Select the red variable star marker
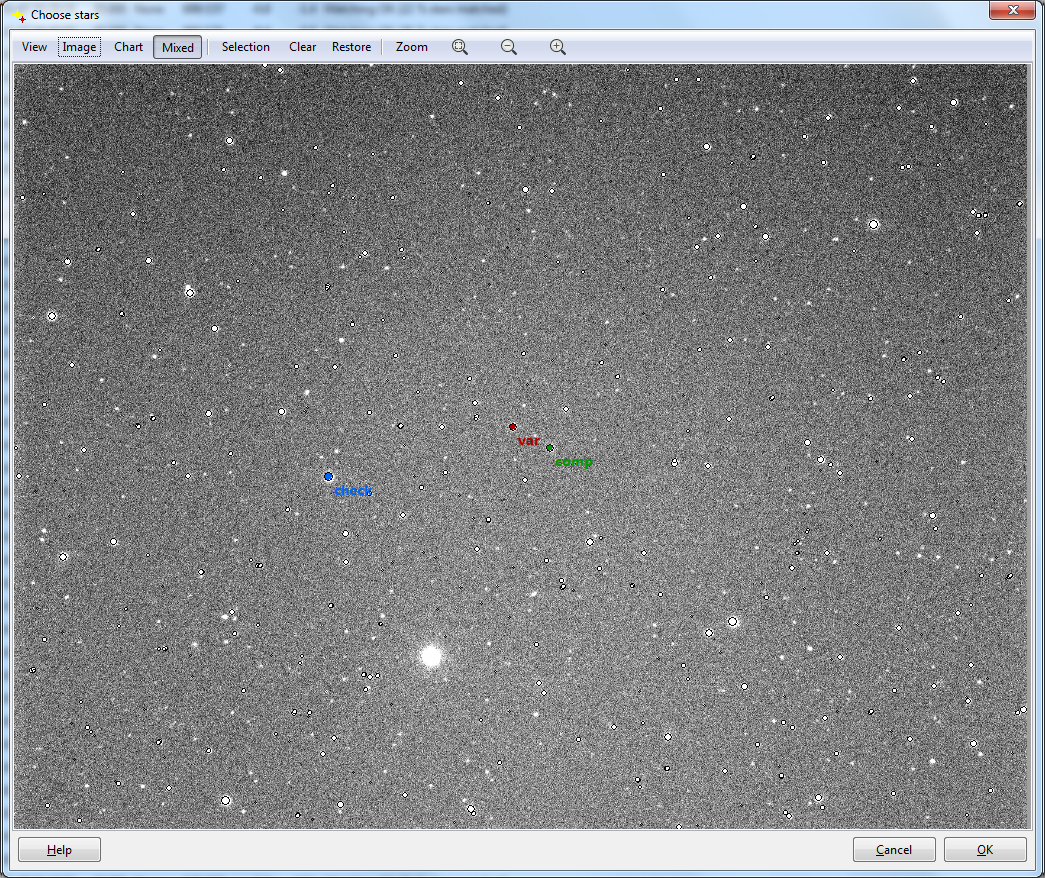Screen dimensions: 1045x878 tap(513, 427)
